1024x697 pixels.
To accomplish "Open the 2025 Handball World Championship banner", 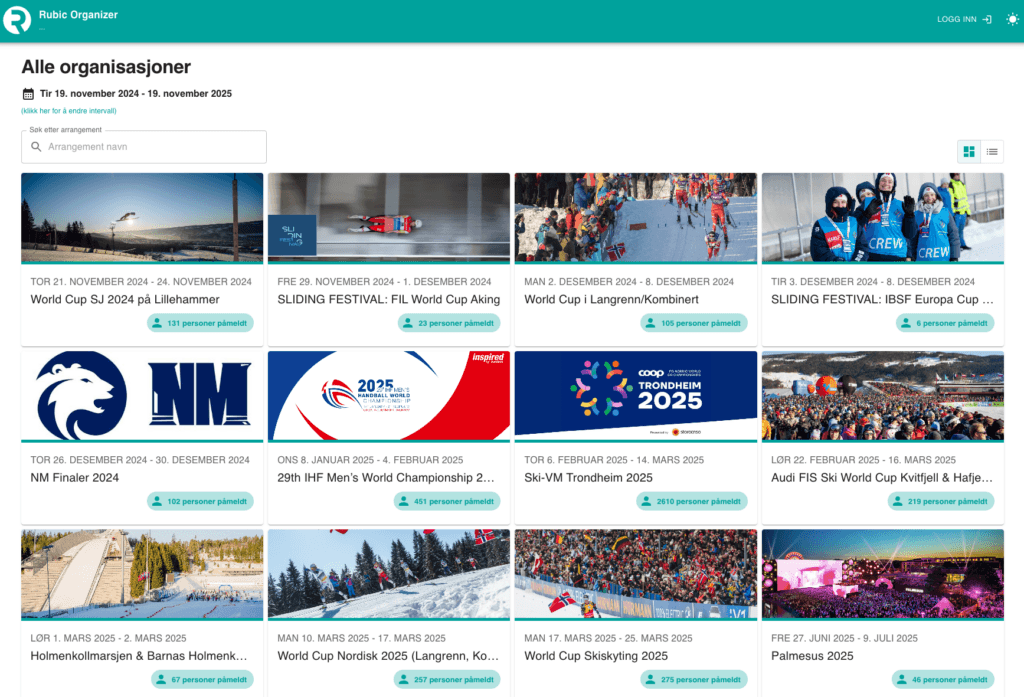I will (x=389, y=396).
